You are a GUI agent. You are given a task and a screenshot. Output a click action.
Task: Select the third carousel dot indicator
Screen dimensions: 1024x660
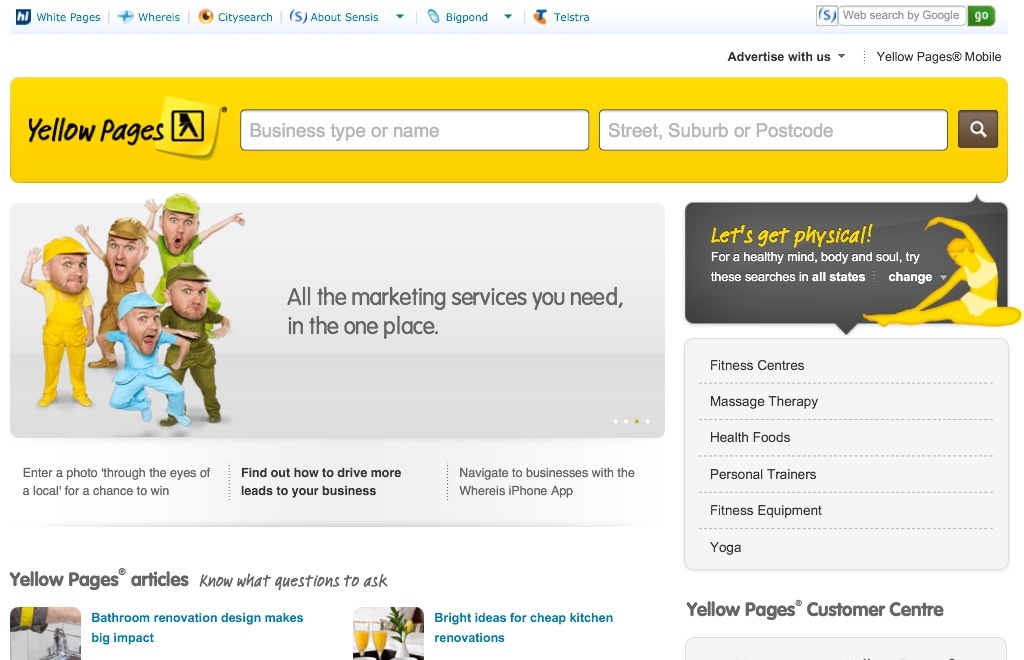coord(636,421)
